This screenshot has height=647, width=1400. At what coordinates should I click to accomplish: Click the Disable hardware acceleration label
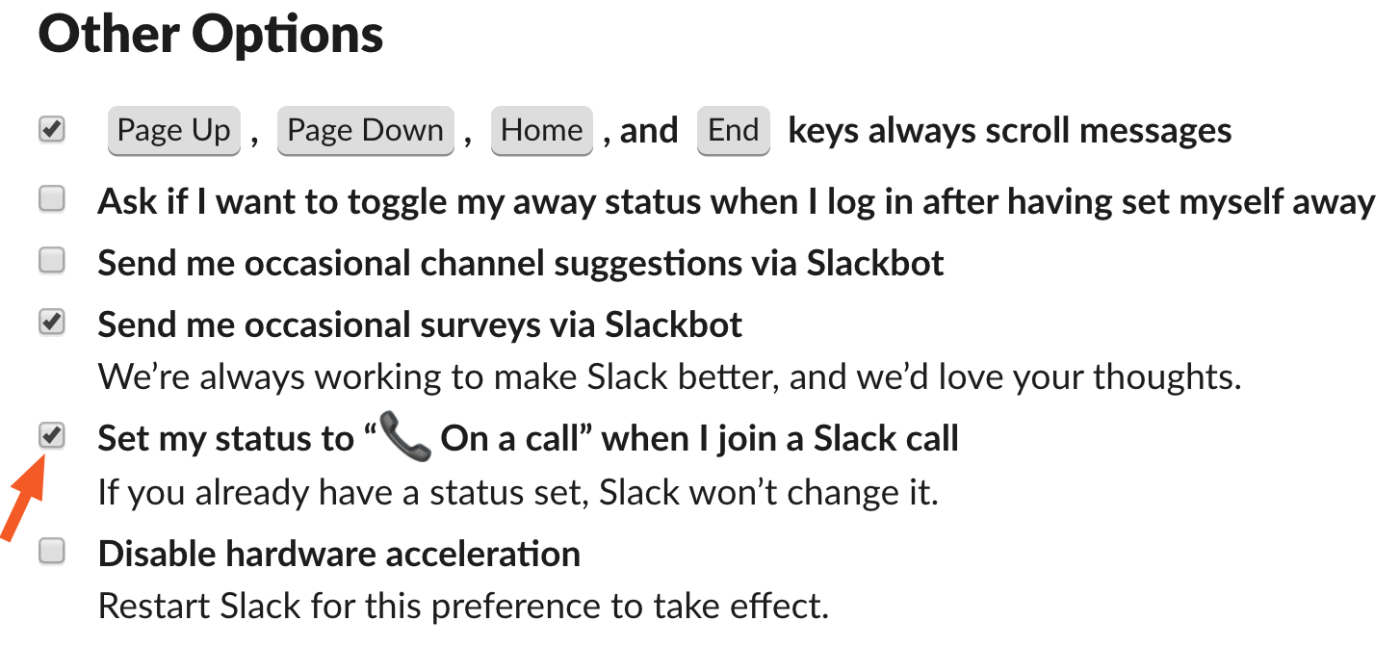pos(339,552)
